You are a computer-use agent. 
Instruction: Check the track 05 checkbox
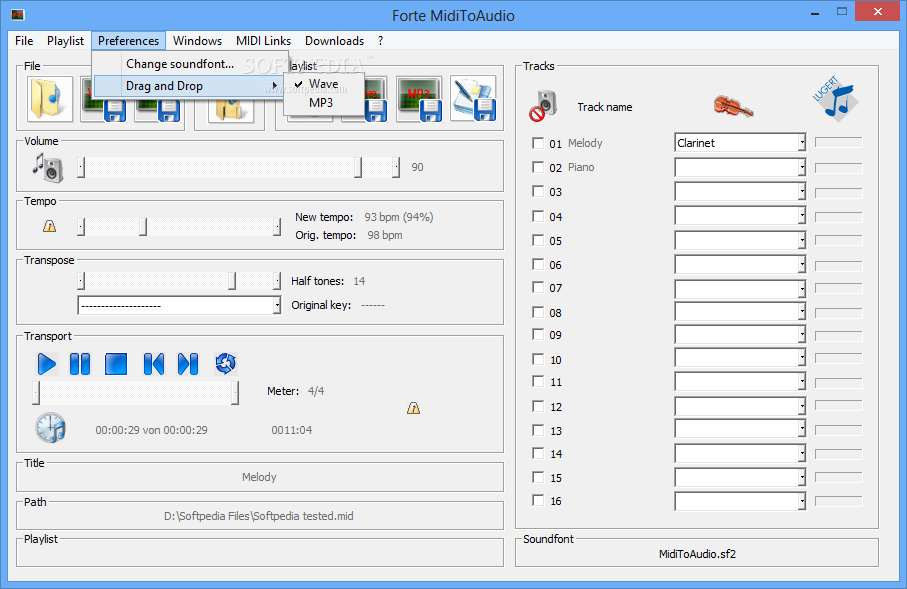click(x=538, y=240)
